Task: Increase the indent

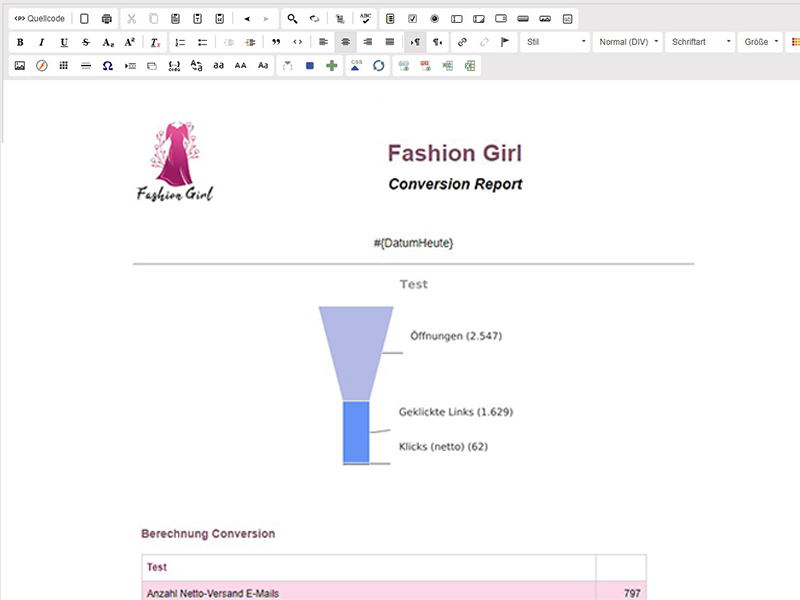Action: [x=250, y=42]
